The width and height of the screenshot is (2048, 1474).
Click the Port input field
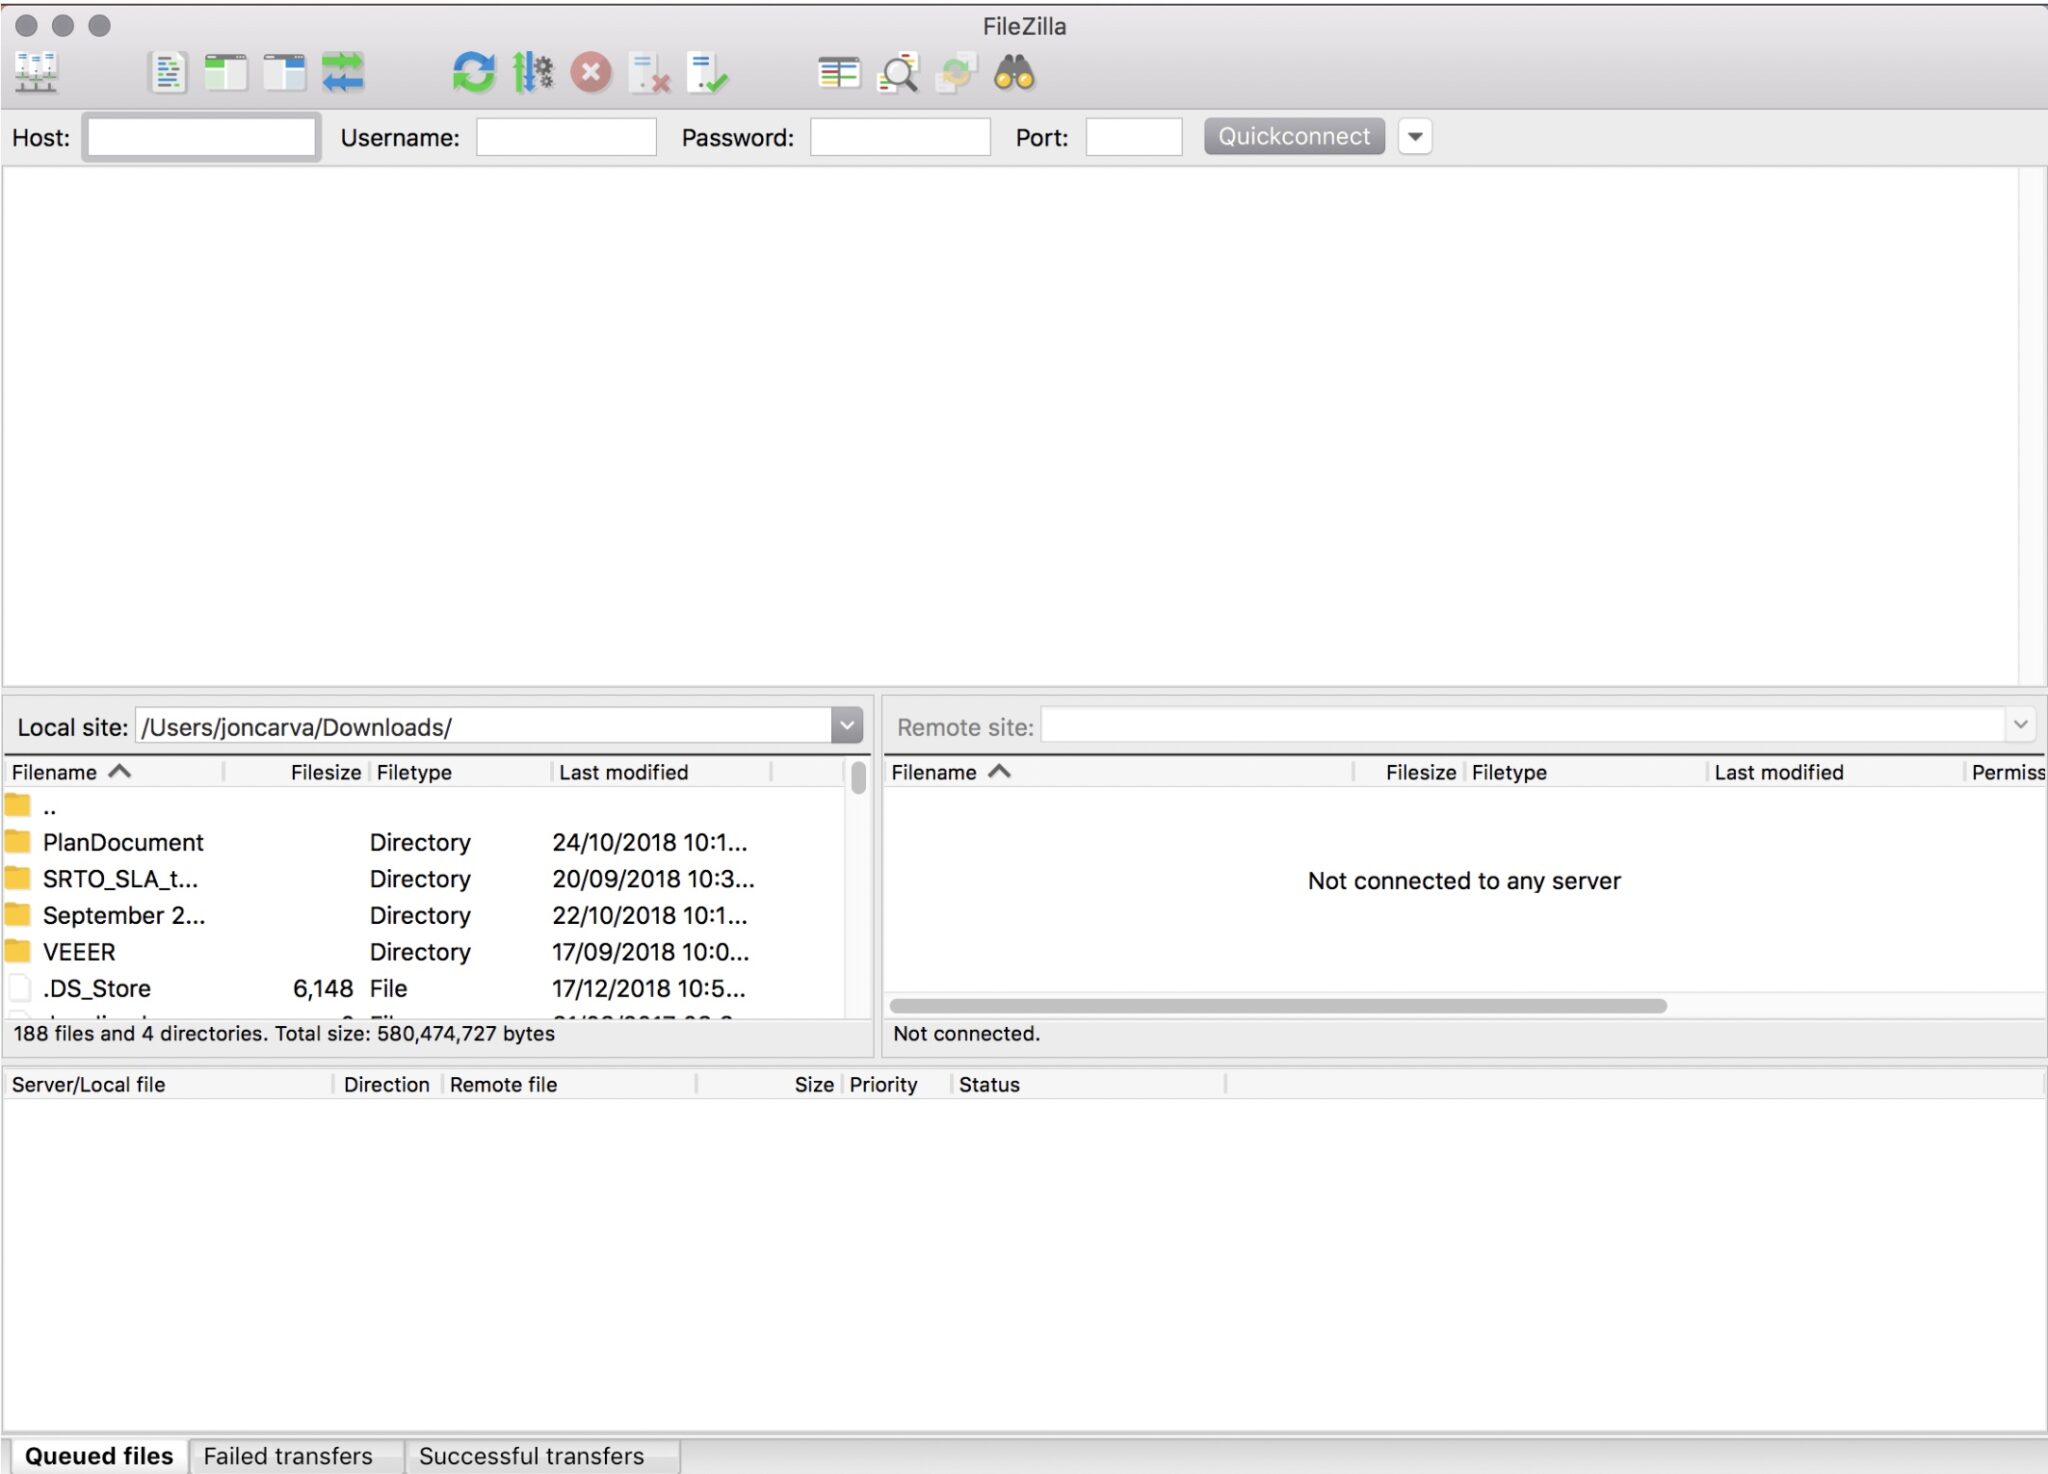pos(1134,137)
